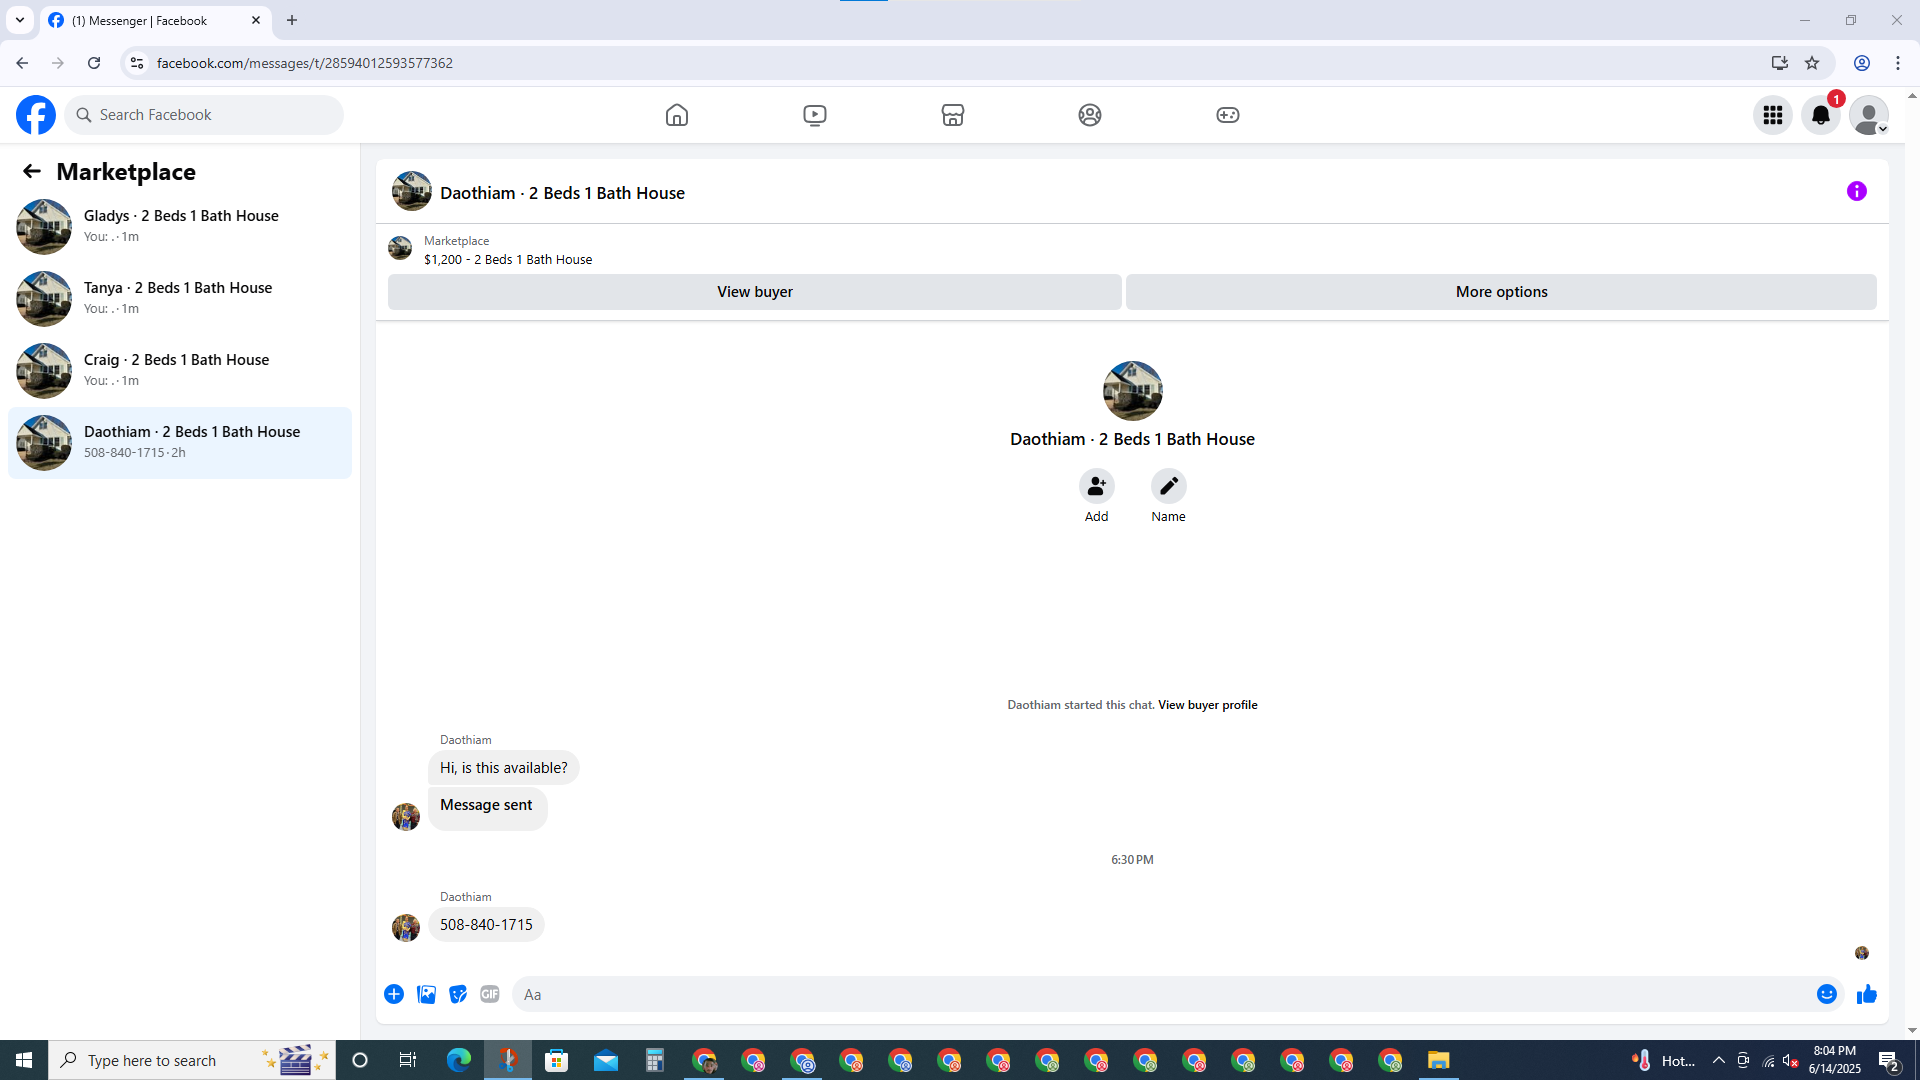
Task: Click the Name pencil icon
Action: click(1169, 486)
